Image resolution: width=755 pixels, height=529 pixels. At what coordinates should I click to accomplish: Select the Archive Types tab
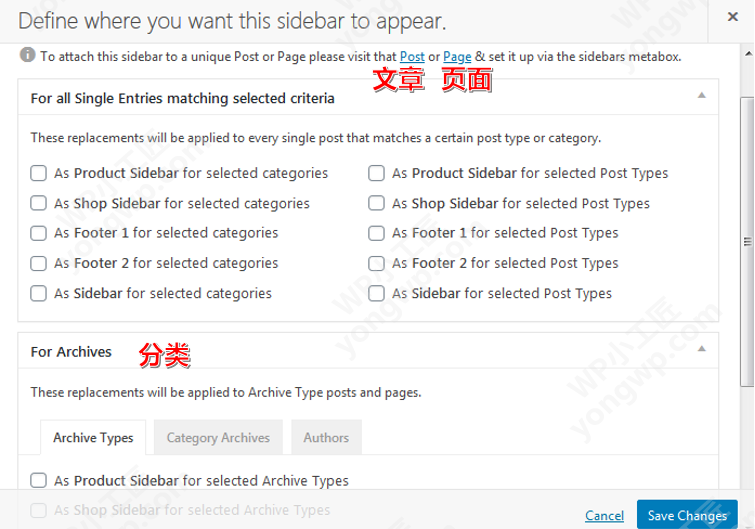(93, 438)
